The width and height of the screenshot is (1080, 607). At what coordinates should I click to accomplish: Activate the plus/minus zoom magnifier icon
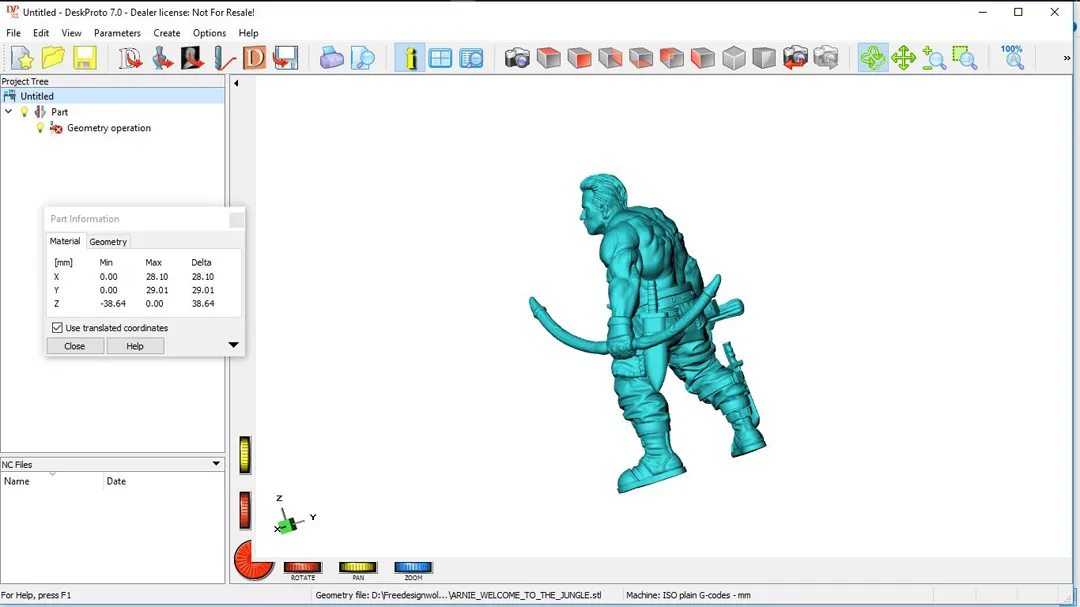click(934, 58)
